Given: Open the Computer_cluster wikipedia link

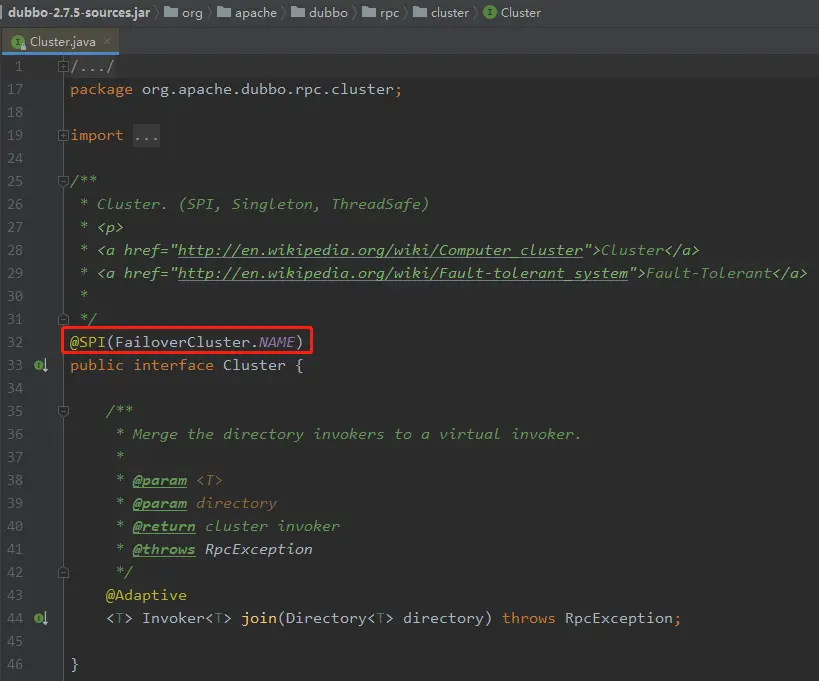Looking at the screenshot, I should [x=380, y=250].
